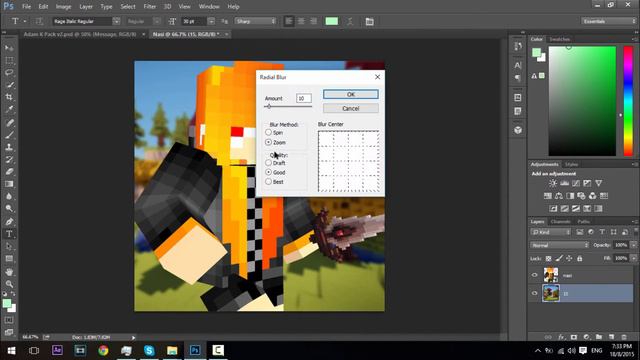
Task: Open the Opacity dropdown arrow
Action: [633, 245]
